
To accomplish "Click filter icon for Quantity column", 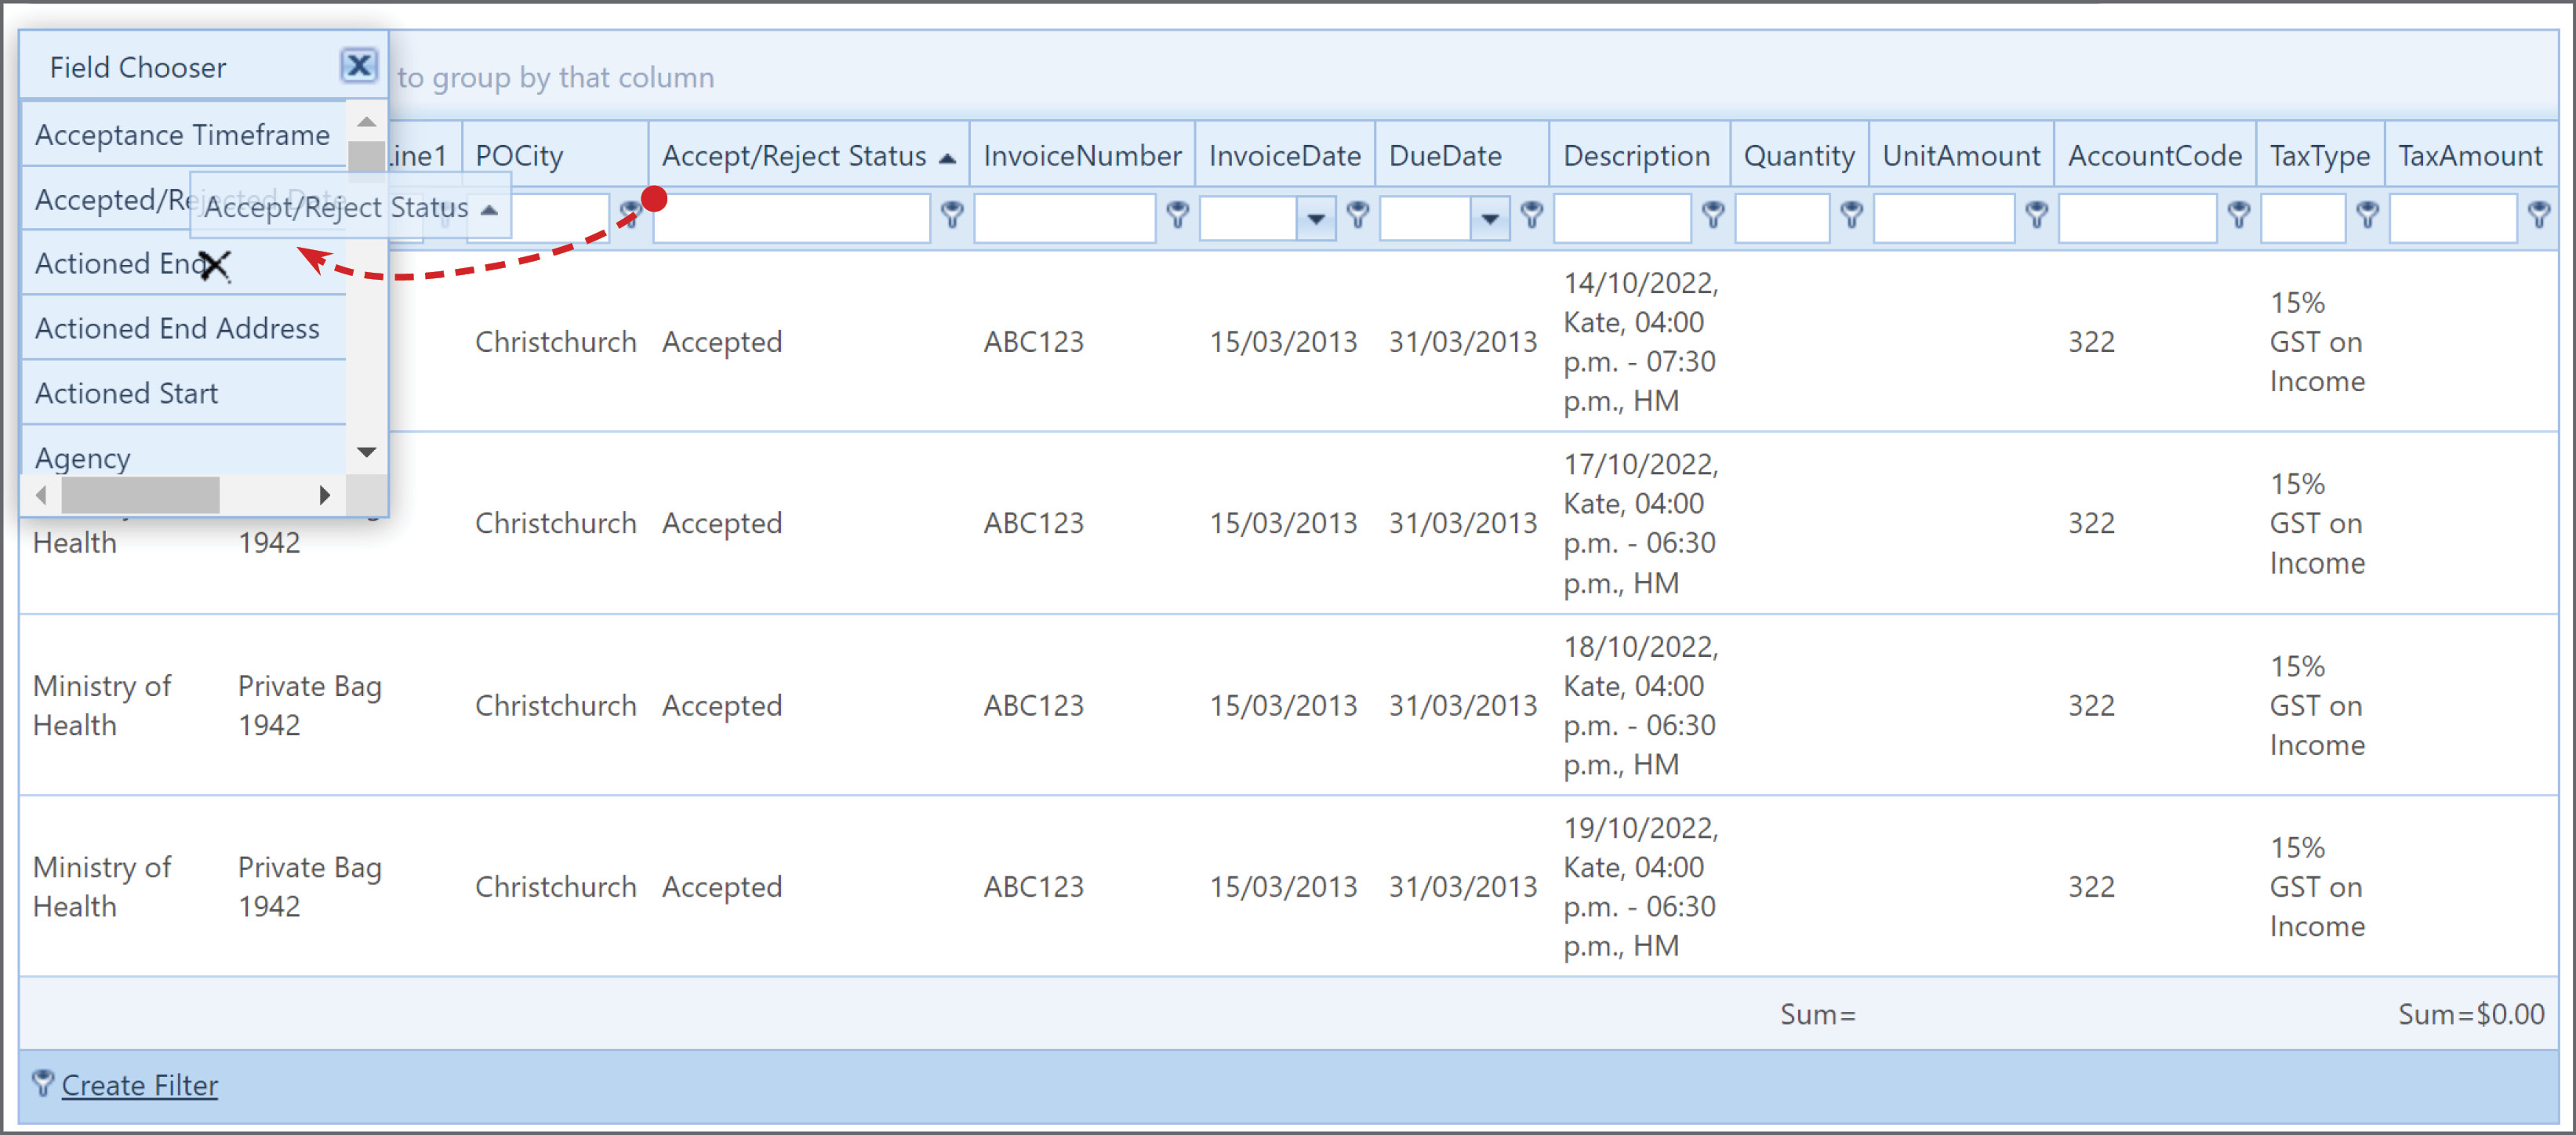I will click(x=1852, y=214).
